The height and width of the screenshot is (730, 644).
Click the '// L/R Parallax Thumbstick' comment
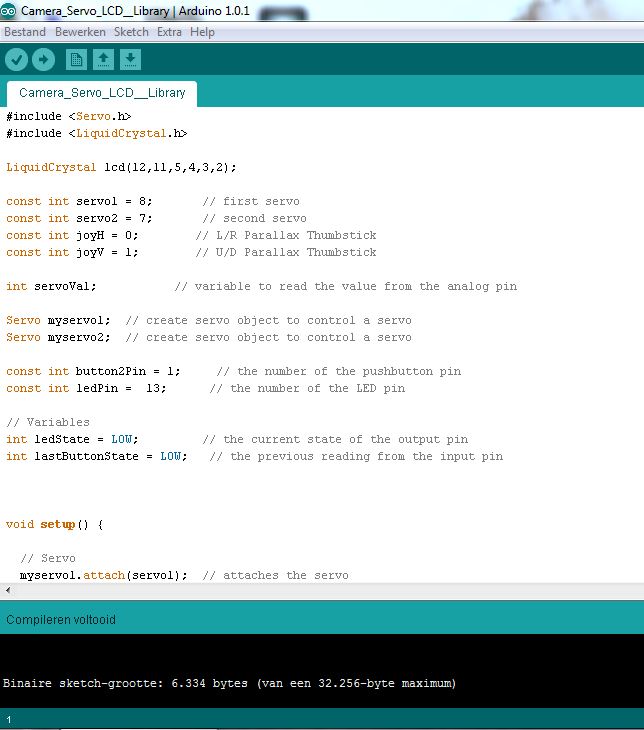tap(286, 236)
